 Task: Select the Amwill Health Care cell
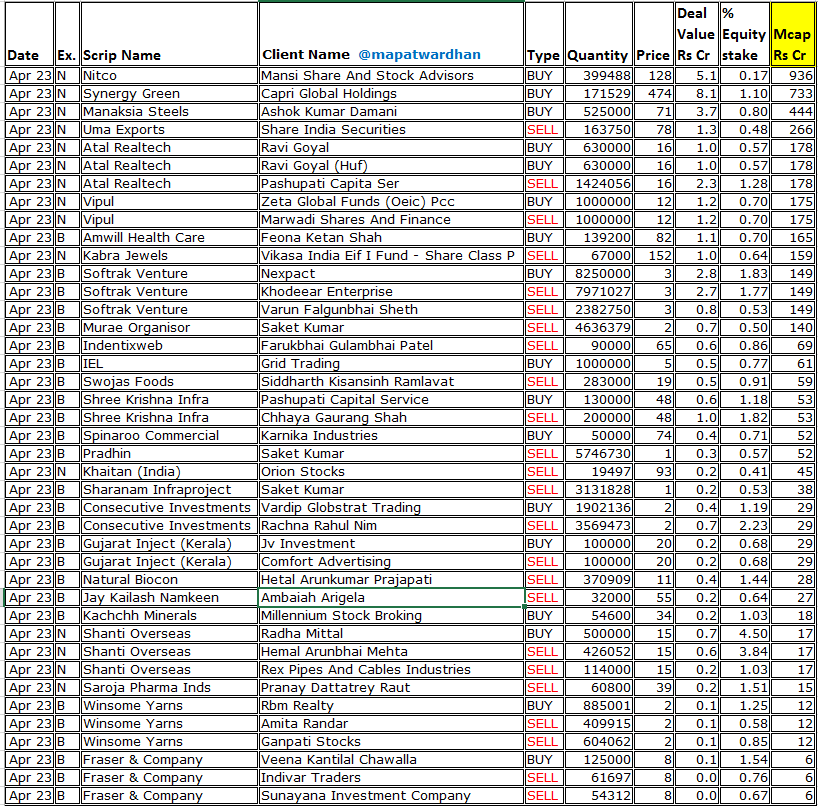(169, 238)
